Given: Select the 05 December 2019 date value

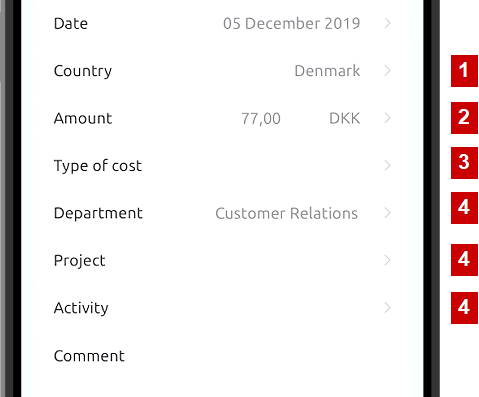Looking at the screenshot, I should point(292,23).
